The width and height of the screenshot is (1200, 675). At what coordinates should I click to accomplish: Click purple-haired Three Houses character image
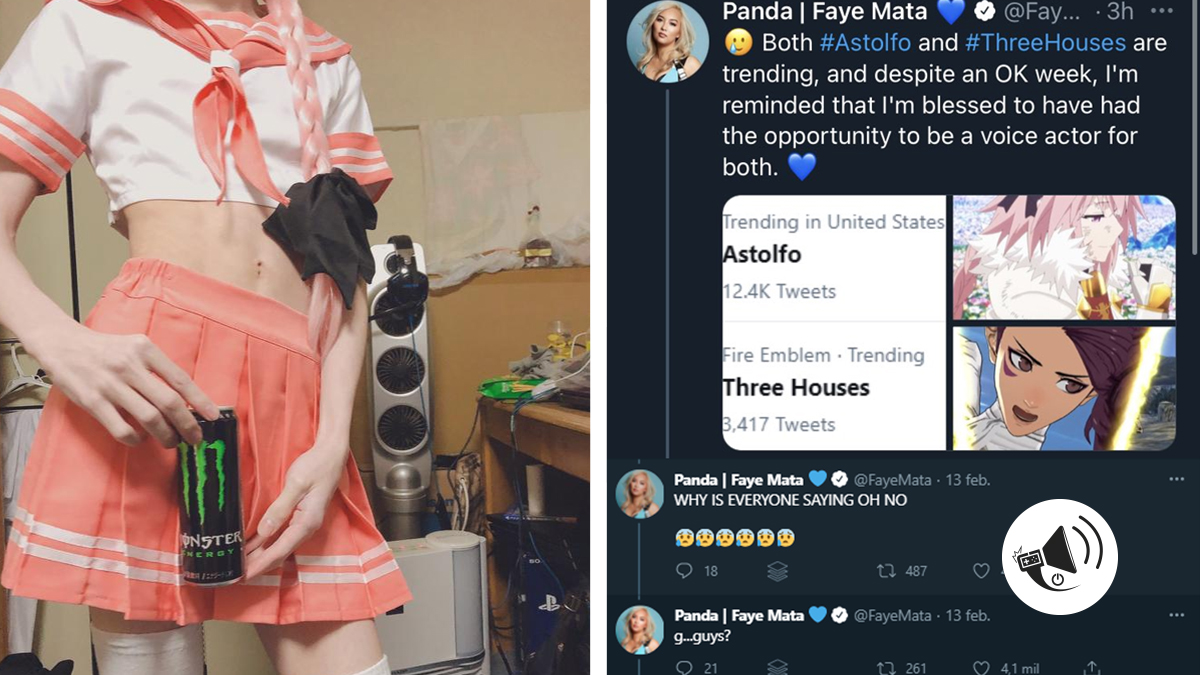pos(1064,388)
